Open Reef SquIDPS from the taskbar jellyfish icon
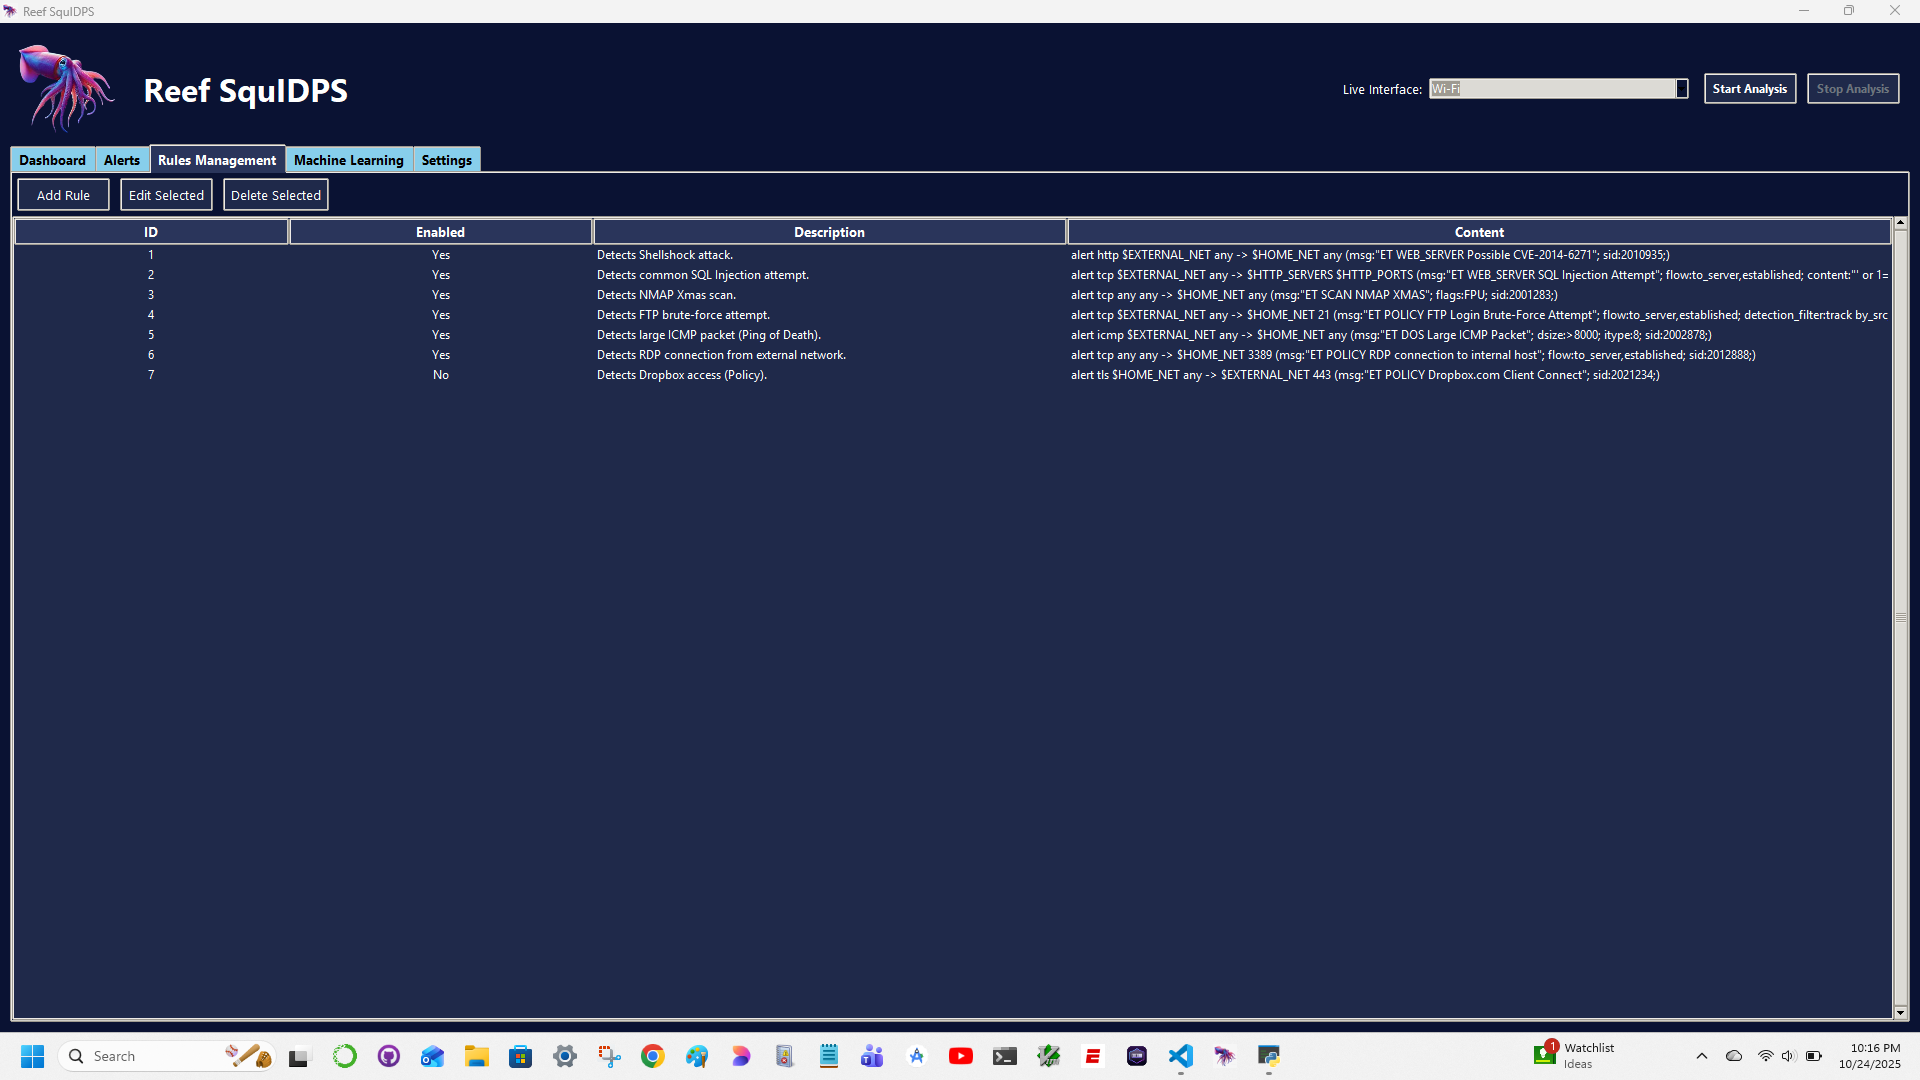Viewport: 1920px width, 1080px height. [1225, 1056]
